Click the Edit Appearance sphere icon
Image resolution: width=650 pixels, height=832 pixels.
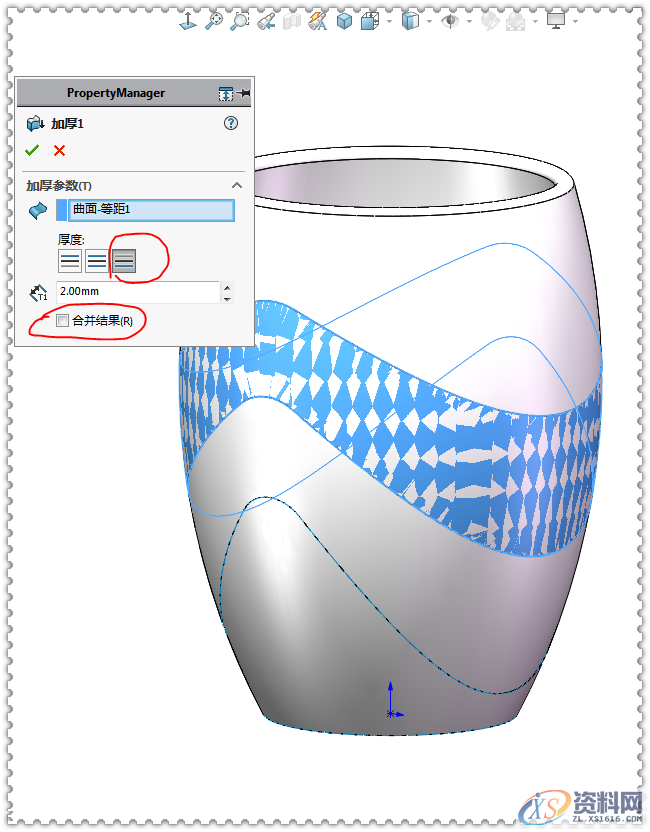click(490, 21)
